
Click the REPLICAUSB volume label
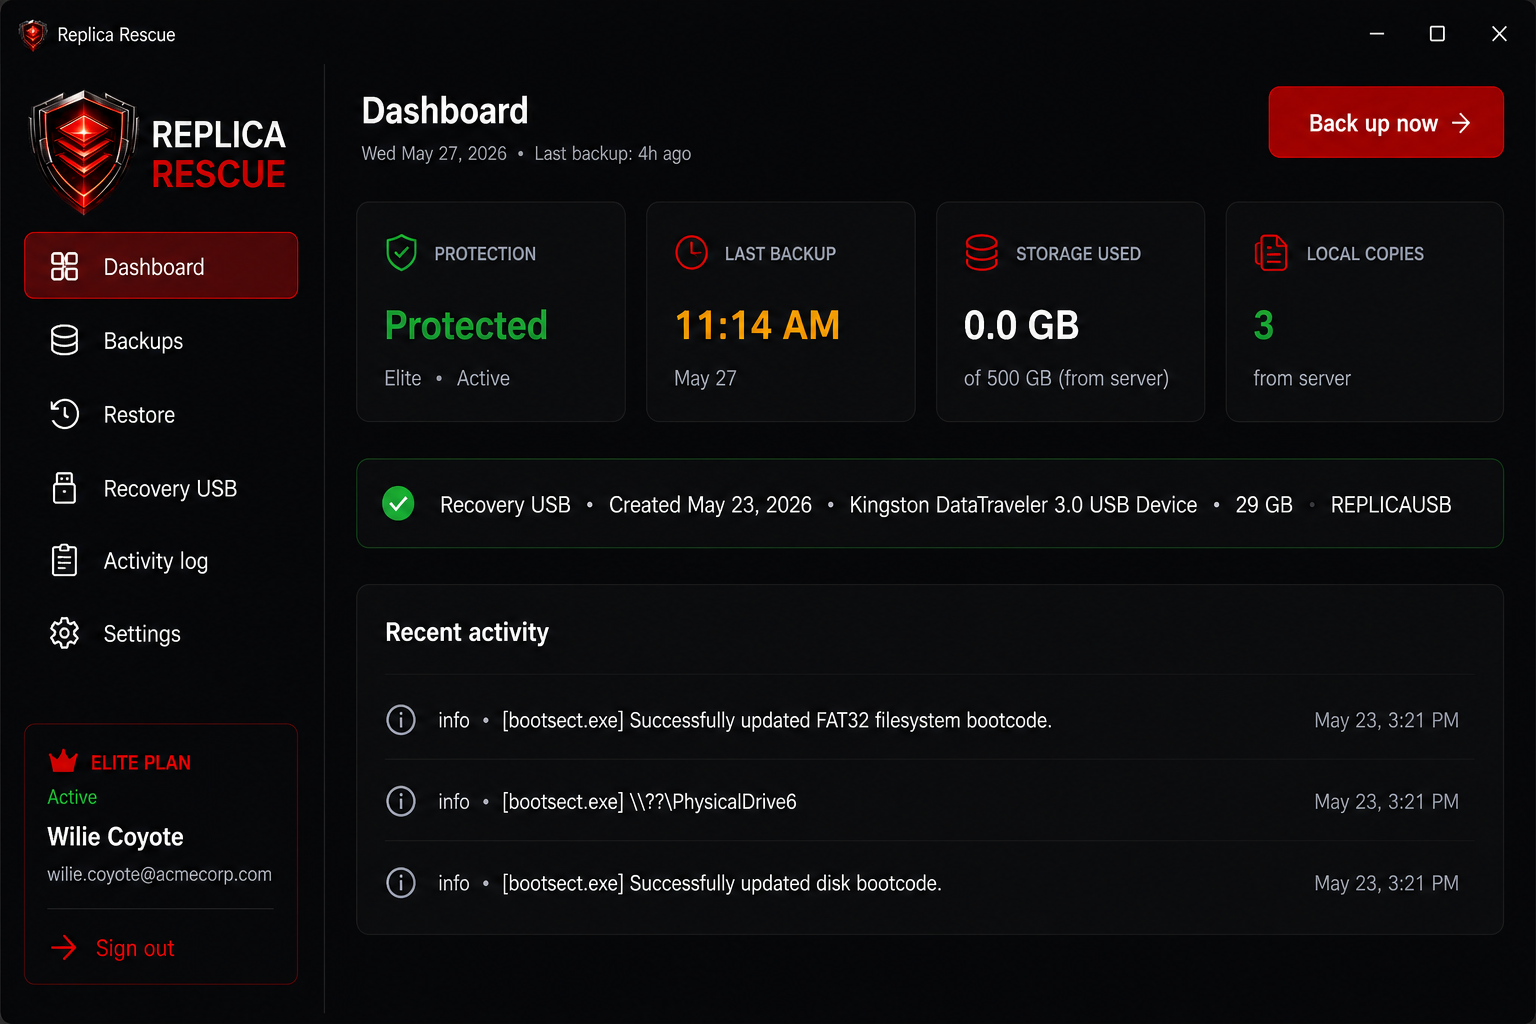coord(1391,504)
